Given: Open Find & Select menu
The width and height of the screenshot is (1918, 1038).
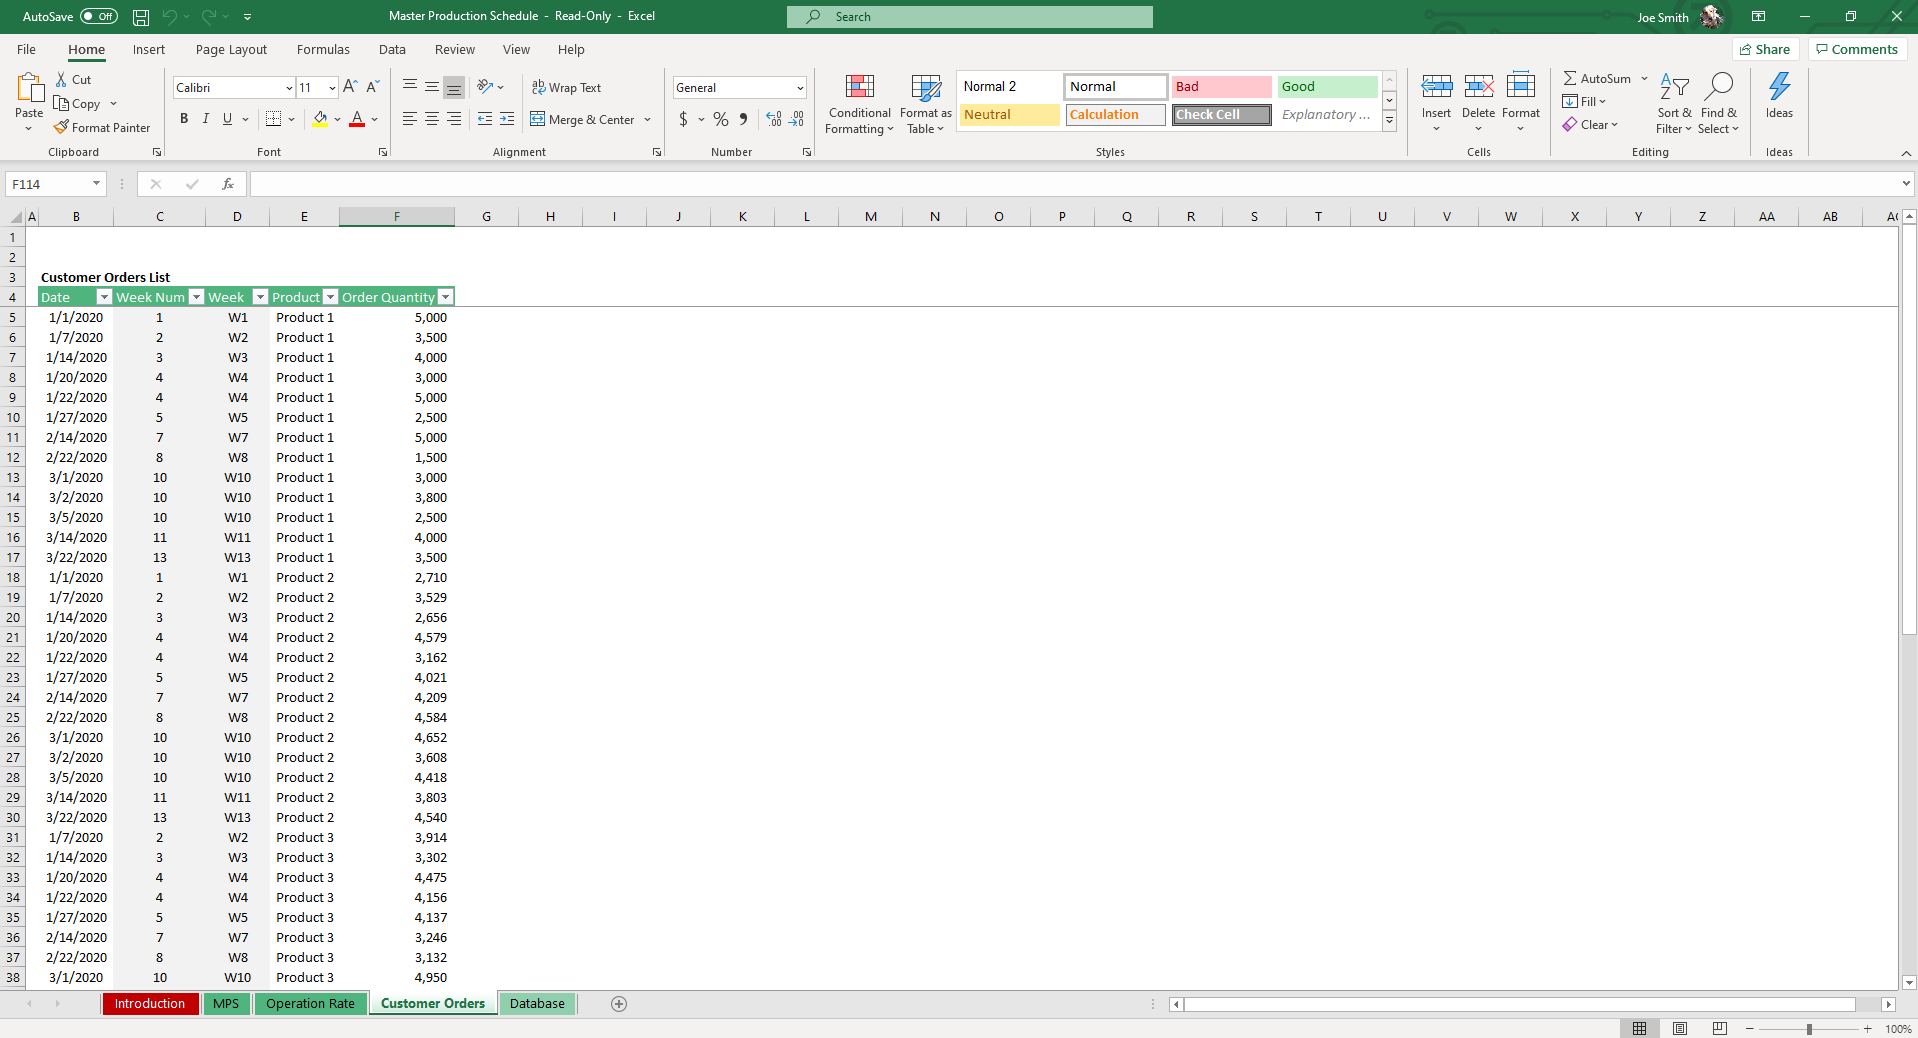Looking at the screenshot, I should tap(1719, 103).
